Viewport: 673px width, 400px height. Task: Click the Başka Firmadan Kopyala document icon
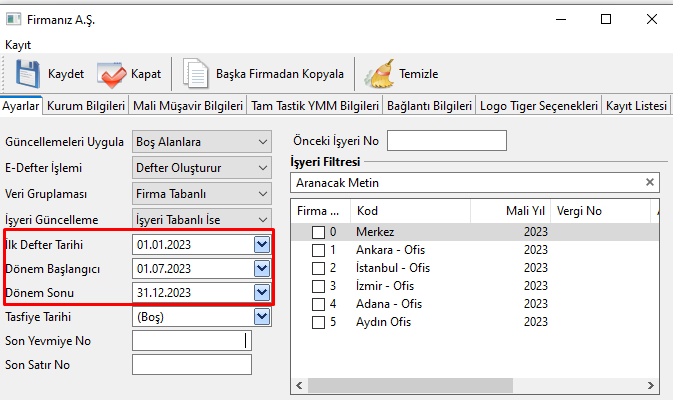(x=195, y=74)
